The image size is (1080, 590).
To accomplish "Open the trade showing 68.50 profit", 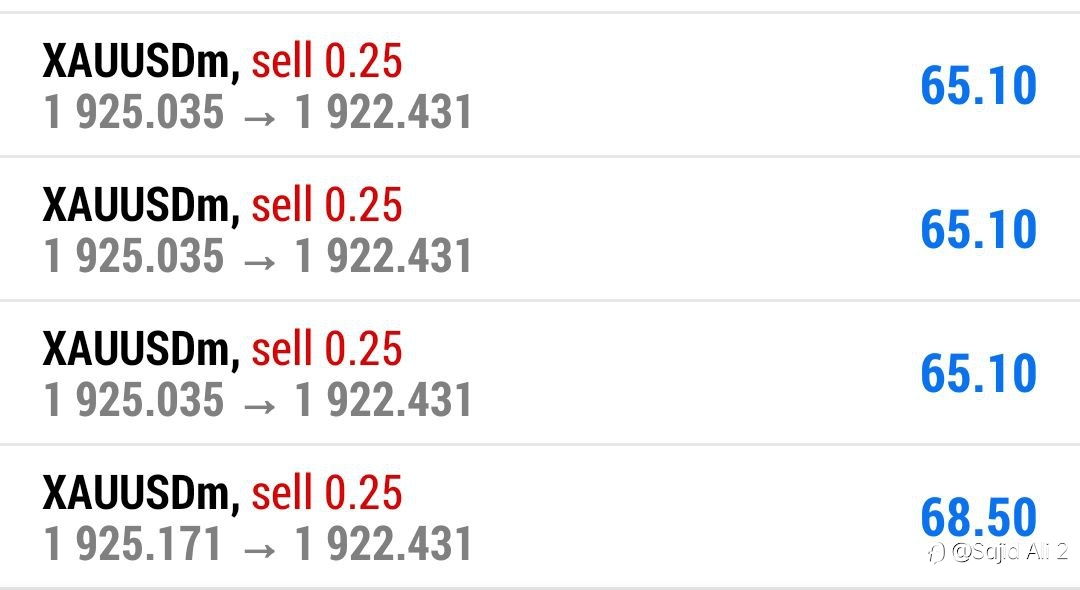I will click(x=540, y=516).
